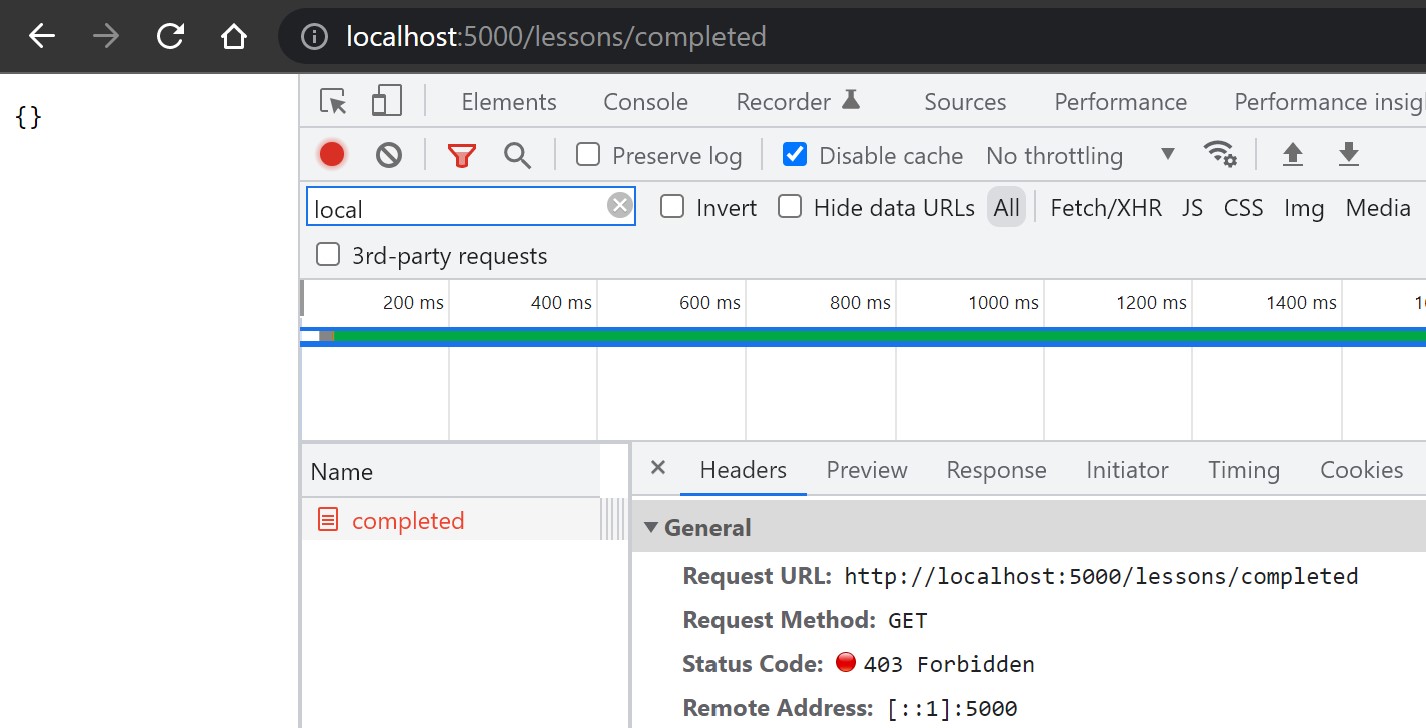Enable the Preserve log checkbox
Screen dimensions: 1426x728
[x=588, y=155]
